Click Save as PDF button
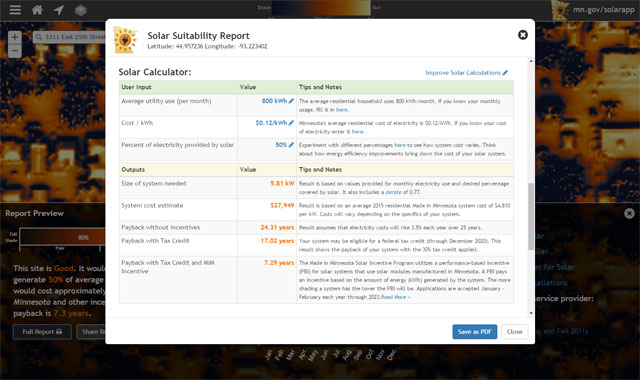The width and height of the screenshot is (640, 380). pos(475,332)
